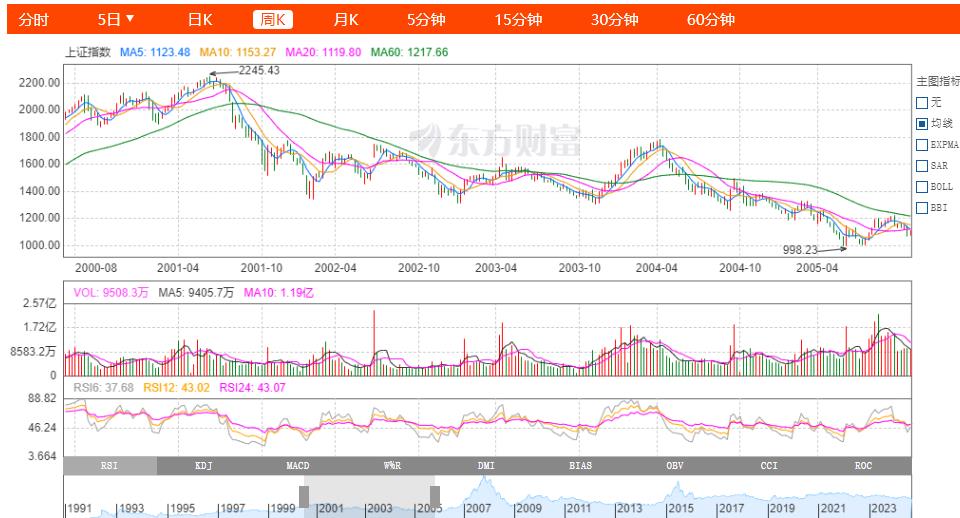Switch to the DMI indicator tab
This screenshot has width=960, height=518.
tap(487, 466)
